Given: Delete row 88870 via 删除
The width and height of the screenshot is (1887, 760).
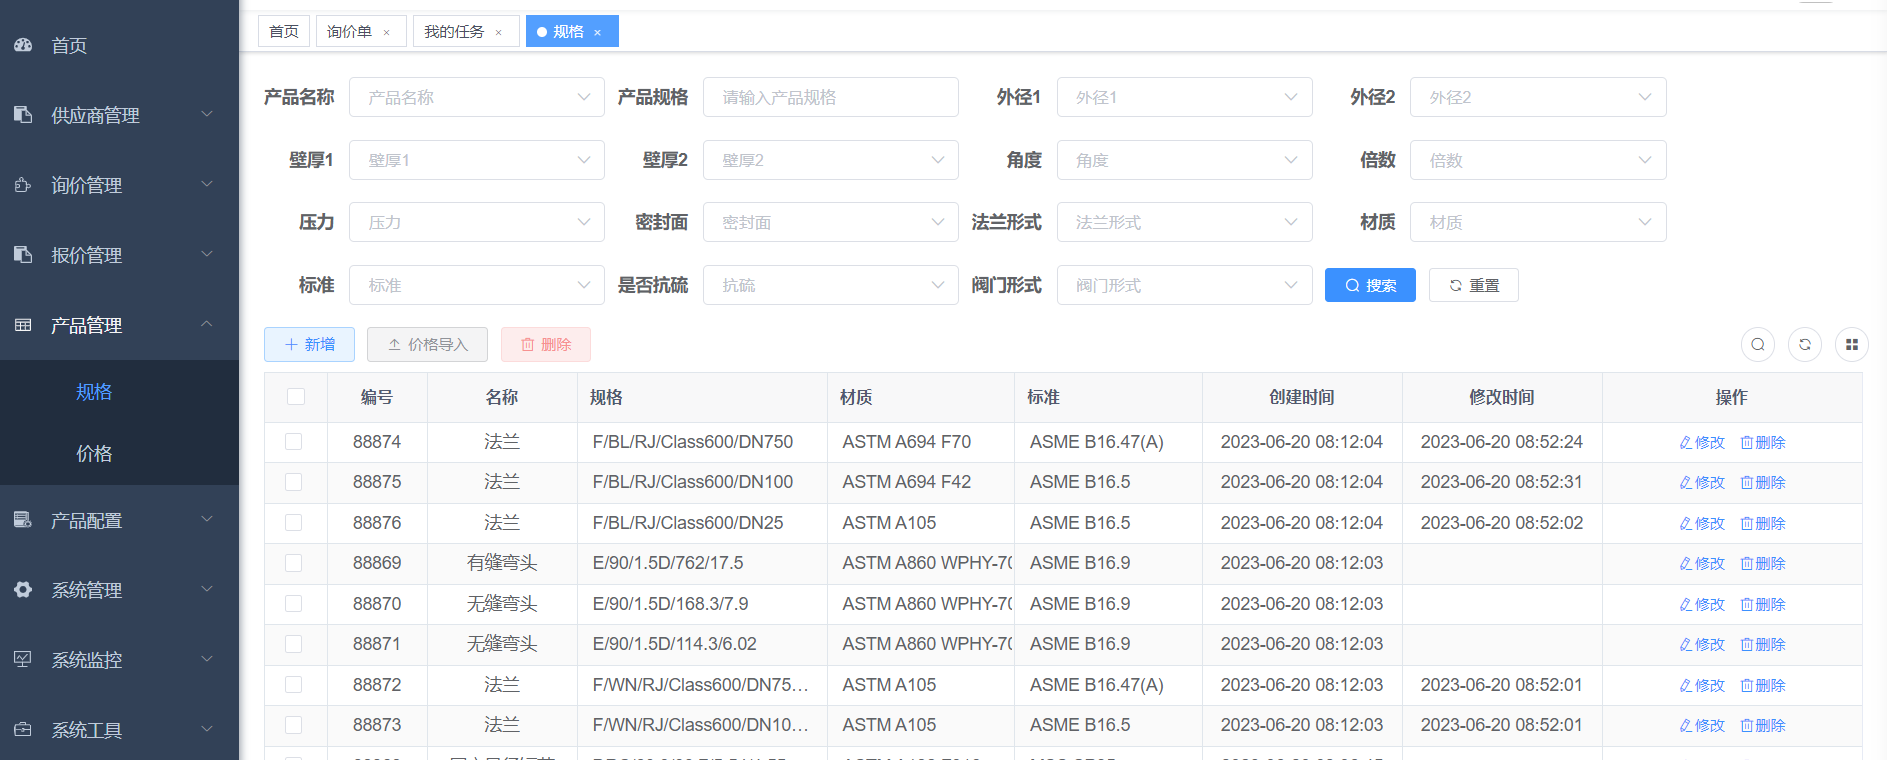Looking at the screenshot, I should tap(1763, 604).
